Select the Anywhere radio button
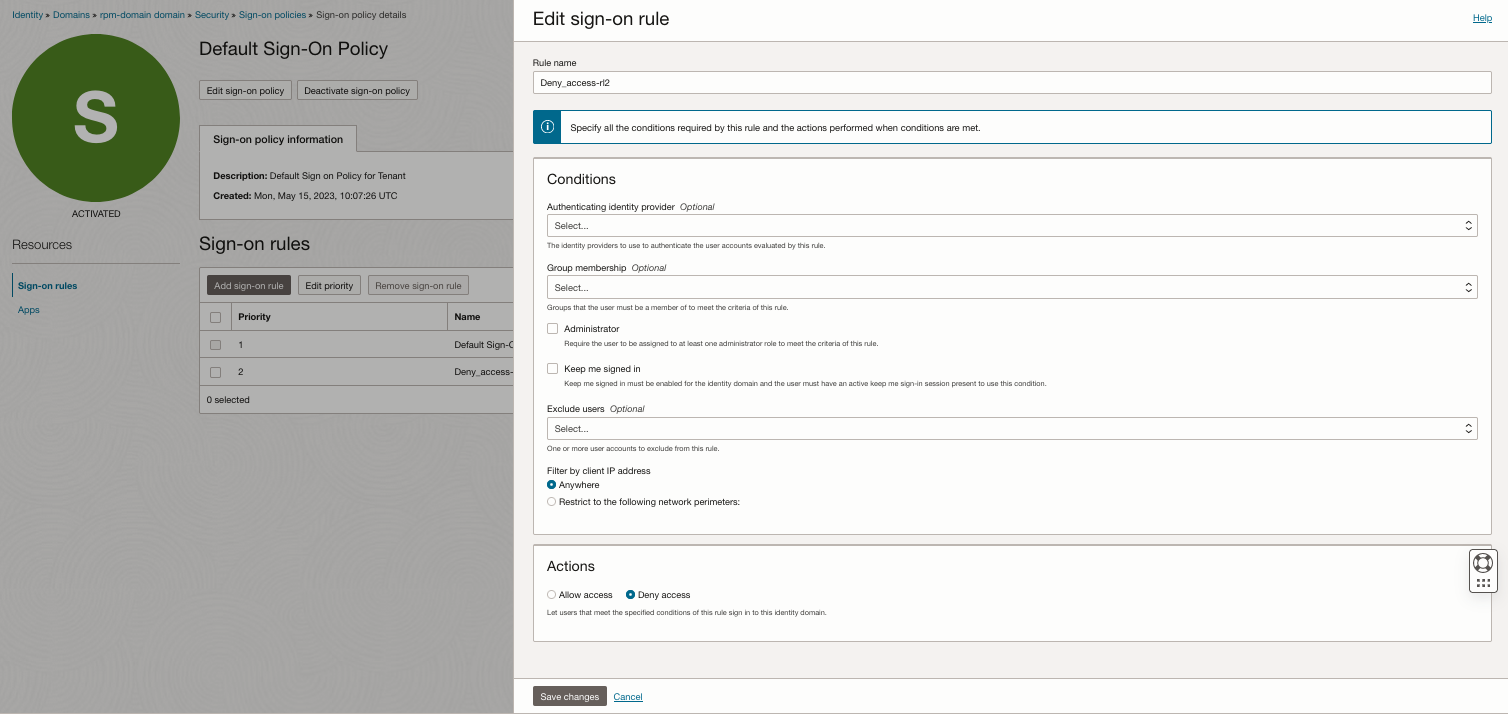 551,485
